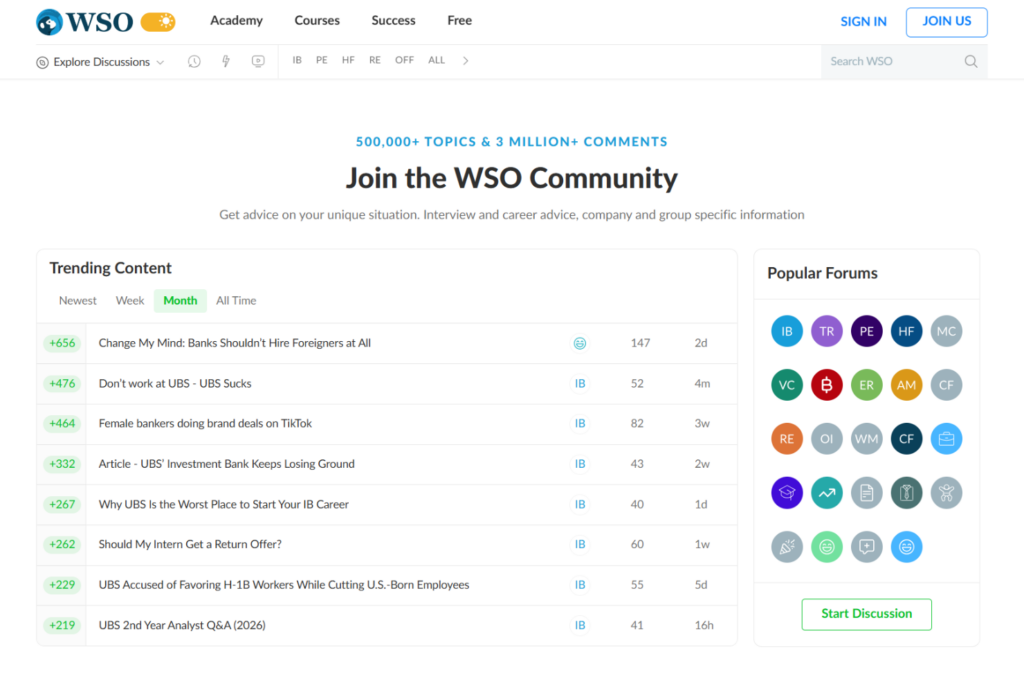Click the graduation cap forum icon
The height and width of the screenshot is (683, 1024).
tap(787, 493)
